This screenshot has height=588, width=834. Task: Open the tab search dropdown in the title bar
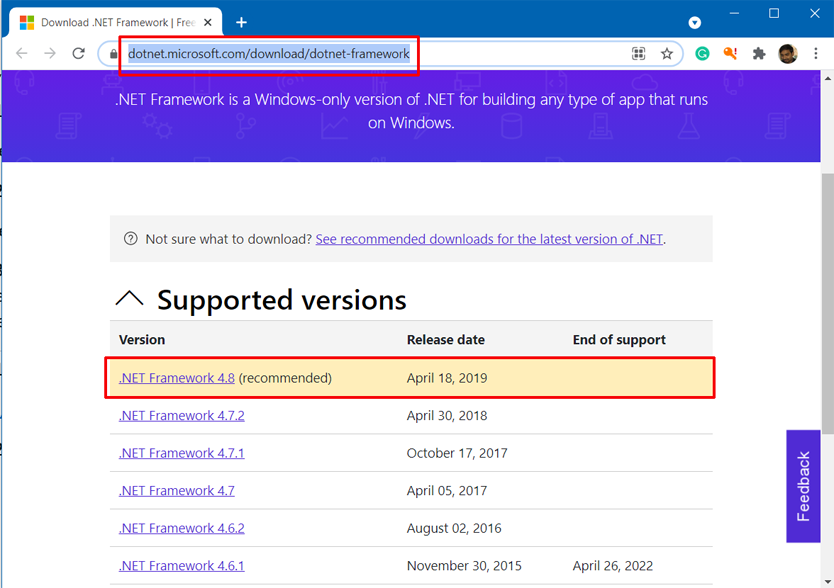[x=695, y=22]
